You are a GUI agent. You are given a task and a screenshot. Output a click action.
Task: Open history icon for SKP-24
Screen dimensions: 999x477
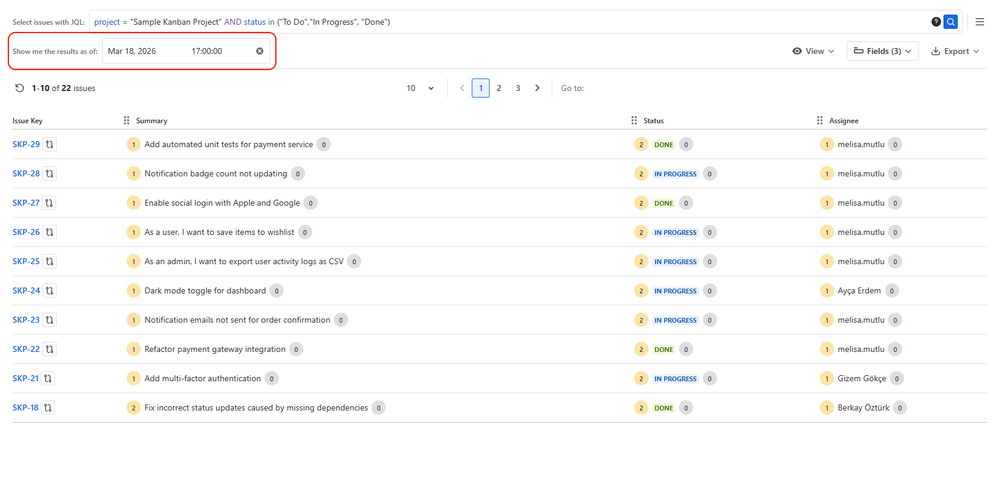(50, 290)
